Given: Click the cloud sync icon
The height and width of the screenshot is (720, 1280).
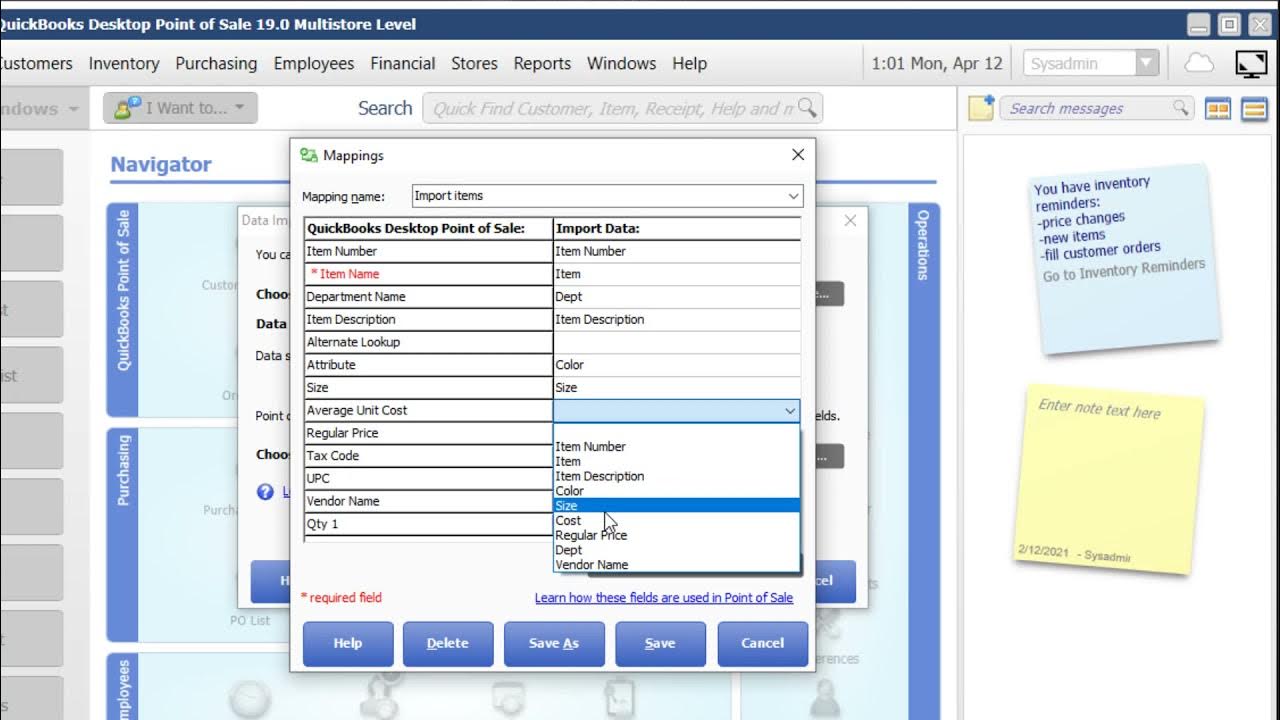Looking at the screenshot, I should tap(1198, 63).
